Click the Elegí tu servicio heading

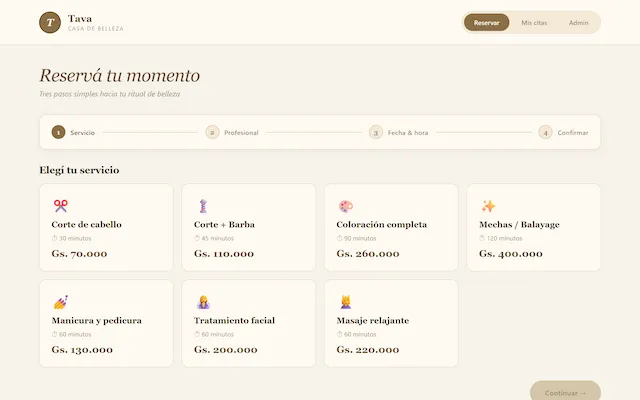79,170
